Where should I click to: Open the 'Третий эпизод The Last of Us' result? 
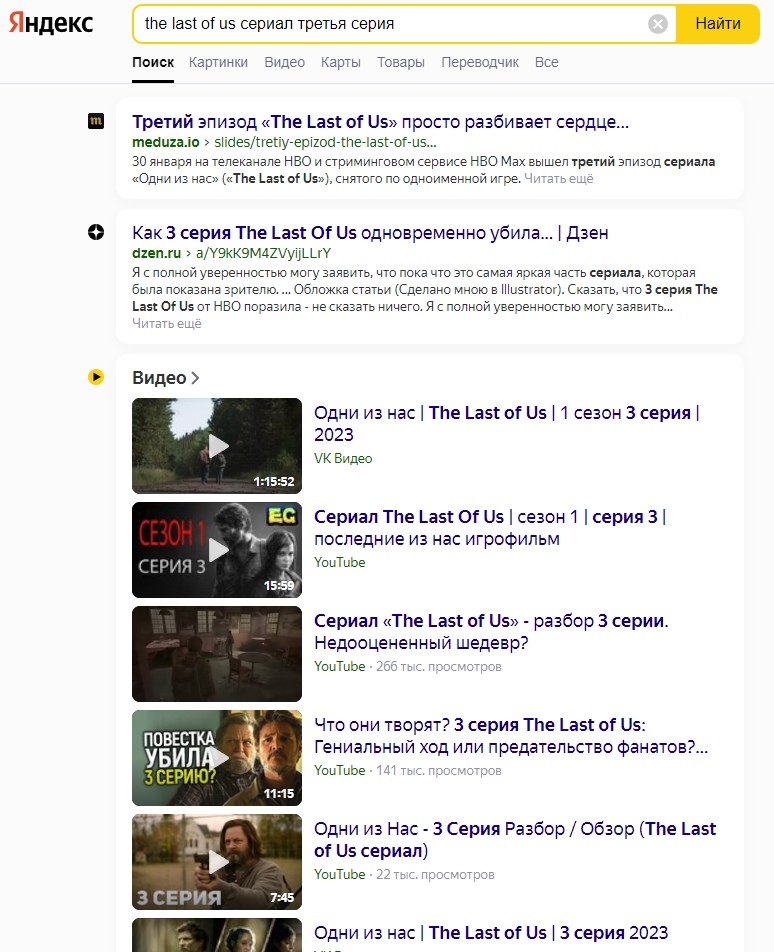click(x=381, y=121)
